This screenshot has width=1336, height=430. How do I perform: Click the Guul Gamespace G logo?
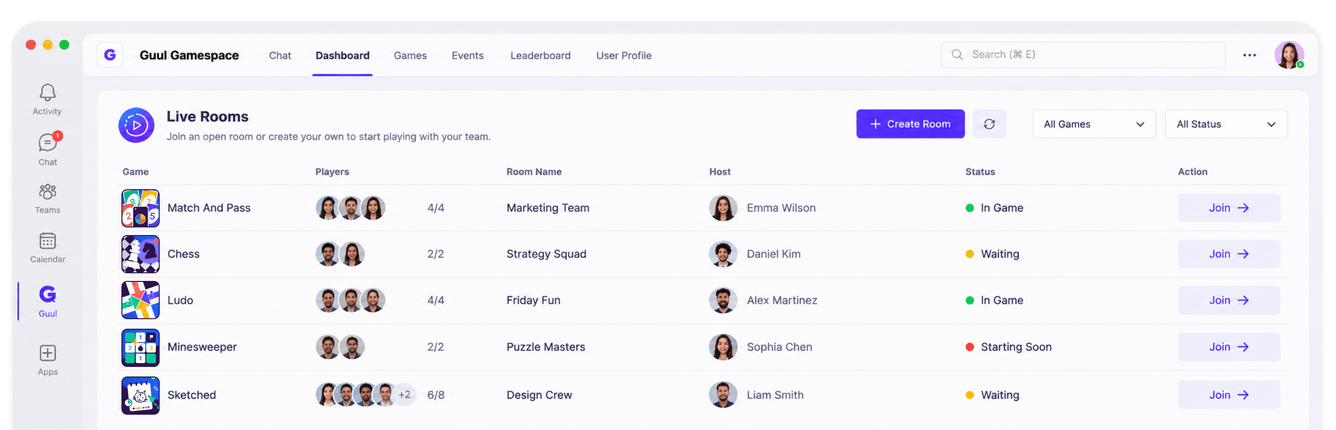tap(110, 55)
